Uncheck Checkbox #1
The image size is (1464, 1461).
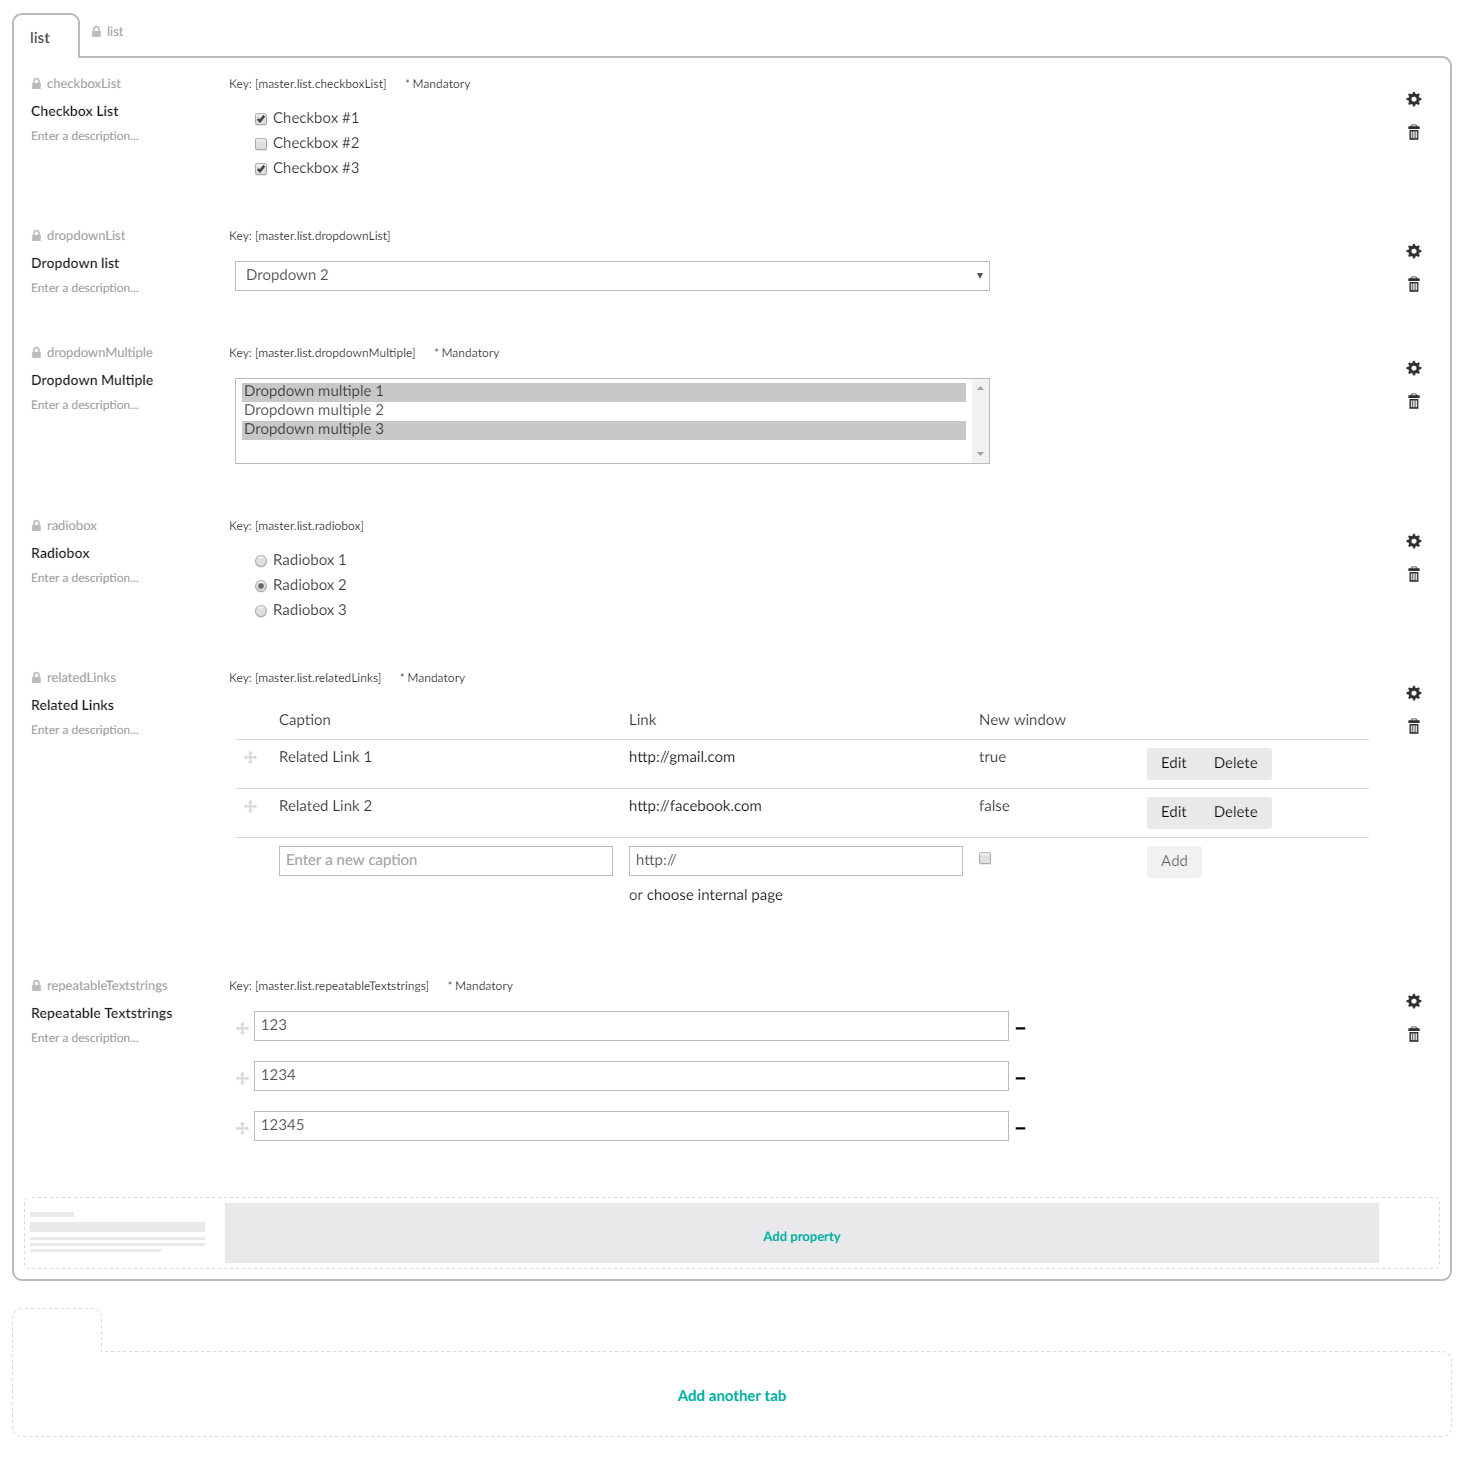click(261, 119)
